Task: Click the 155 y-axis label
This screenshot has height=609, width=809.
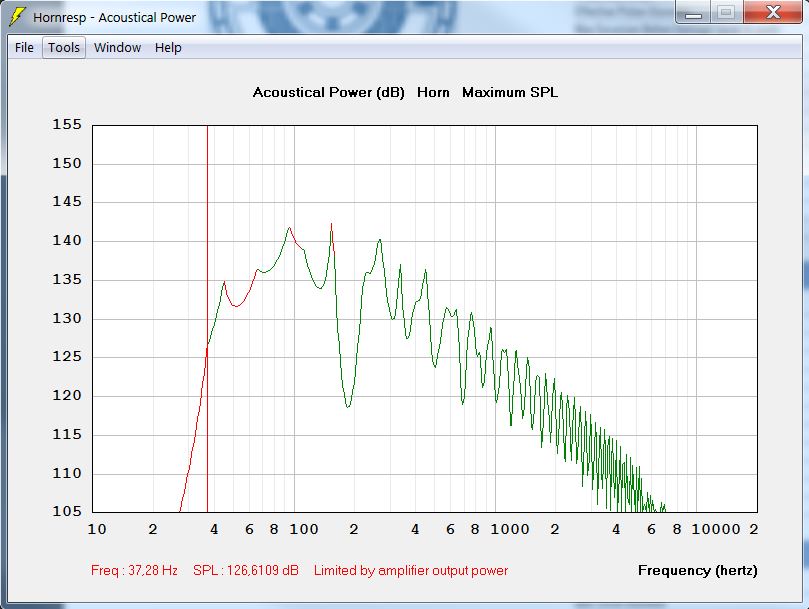Action: 67,124
